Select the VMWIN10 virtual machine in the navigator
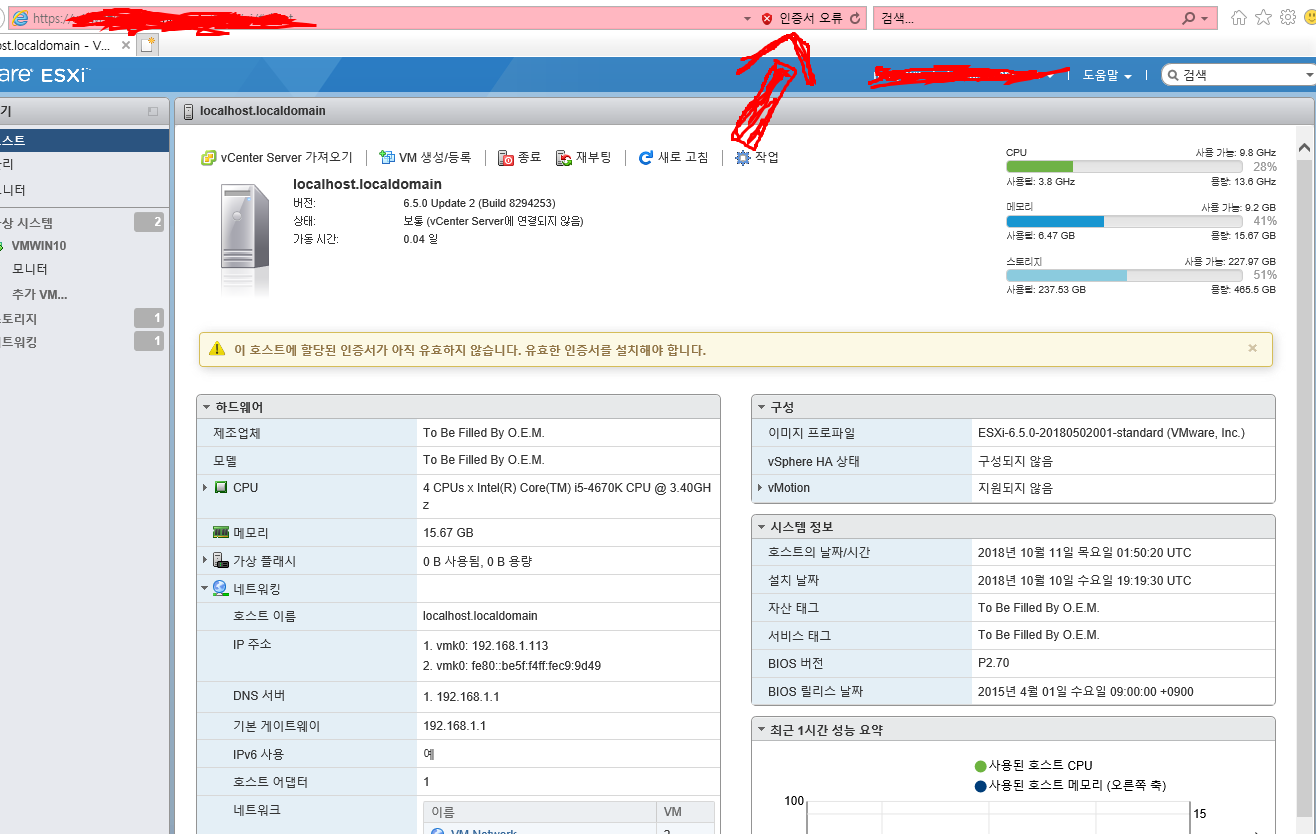The image size is (1316, 834). click(39, 245)
